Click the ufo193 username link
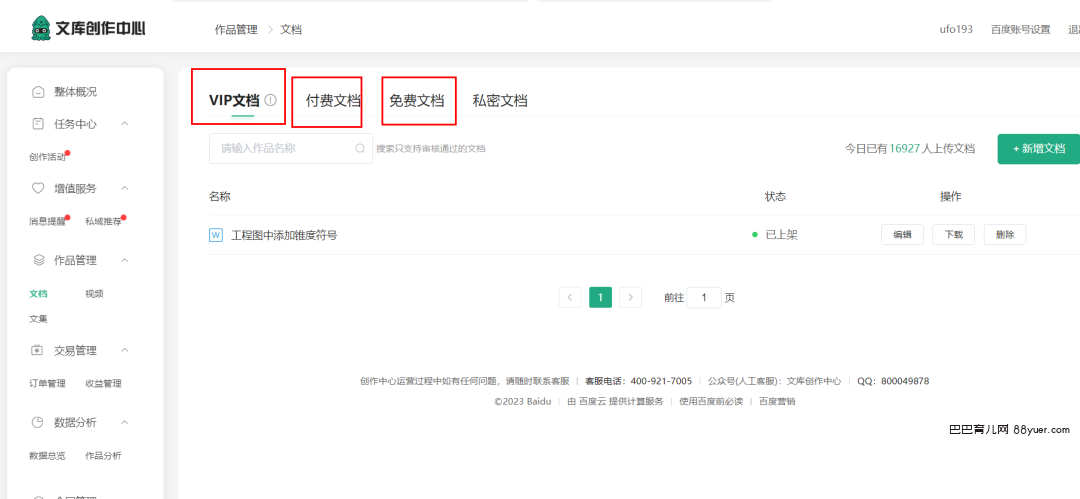The image size is (1080, 499). [956, 30]
